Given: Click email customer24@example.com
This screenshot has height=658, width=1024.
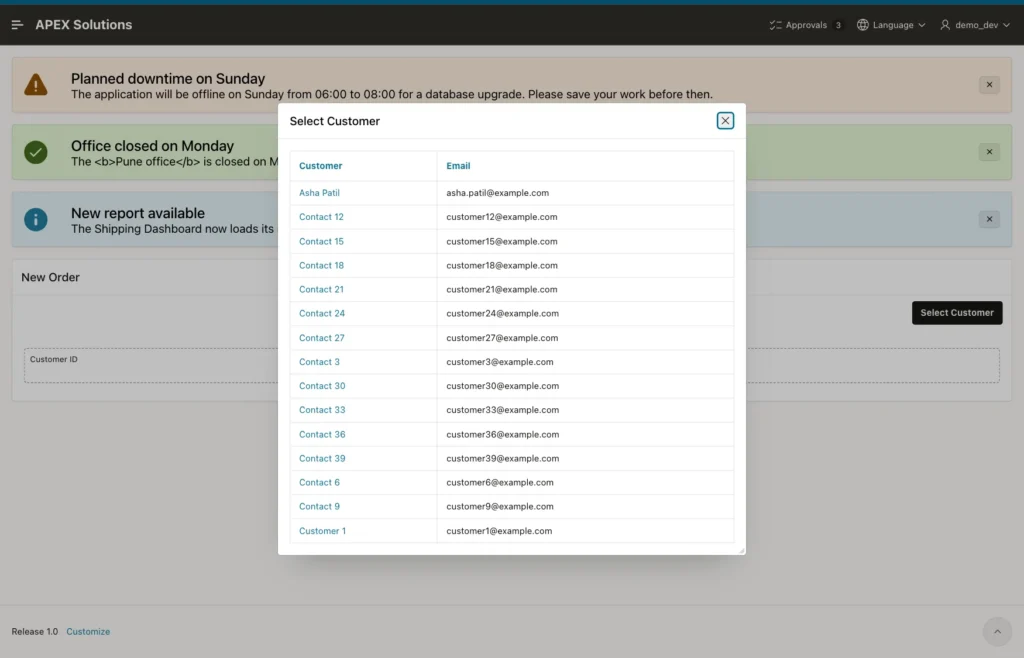Looking at the screenshot, I should [502, 313].
